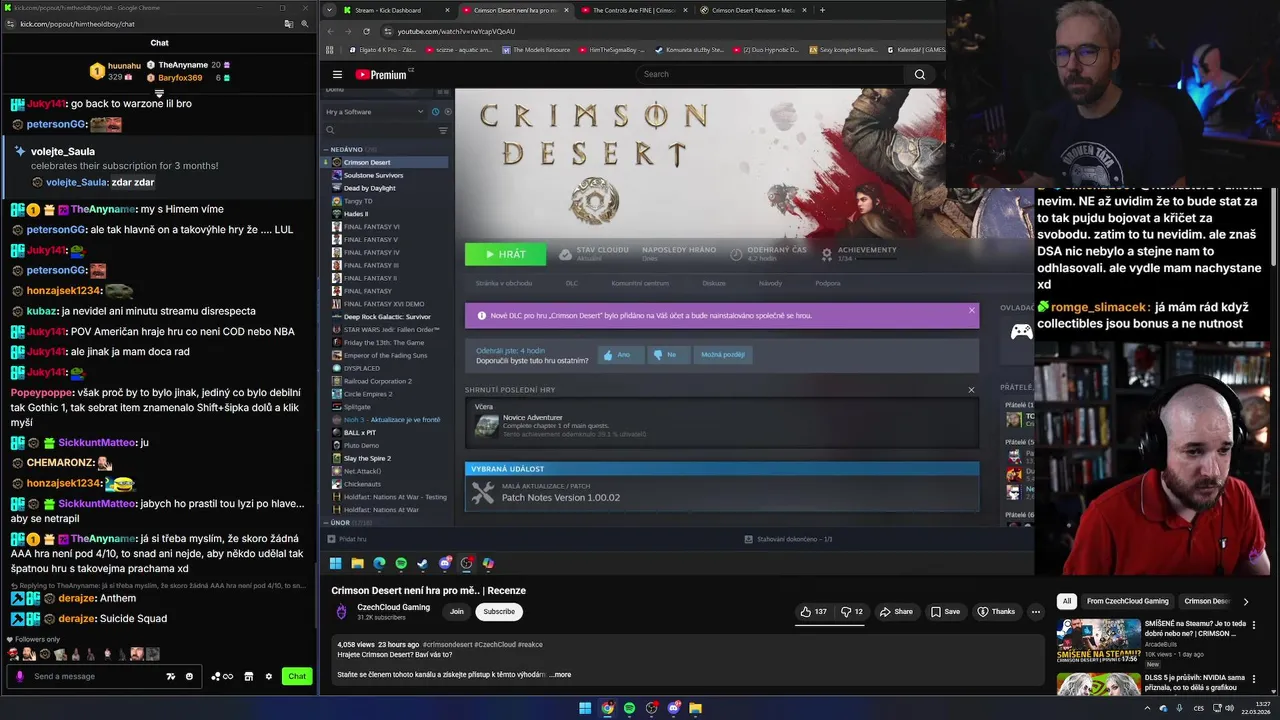Close the Shrnutí poslední hry section
This screenshot has height=720, width=1280.
[971, 390]
